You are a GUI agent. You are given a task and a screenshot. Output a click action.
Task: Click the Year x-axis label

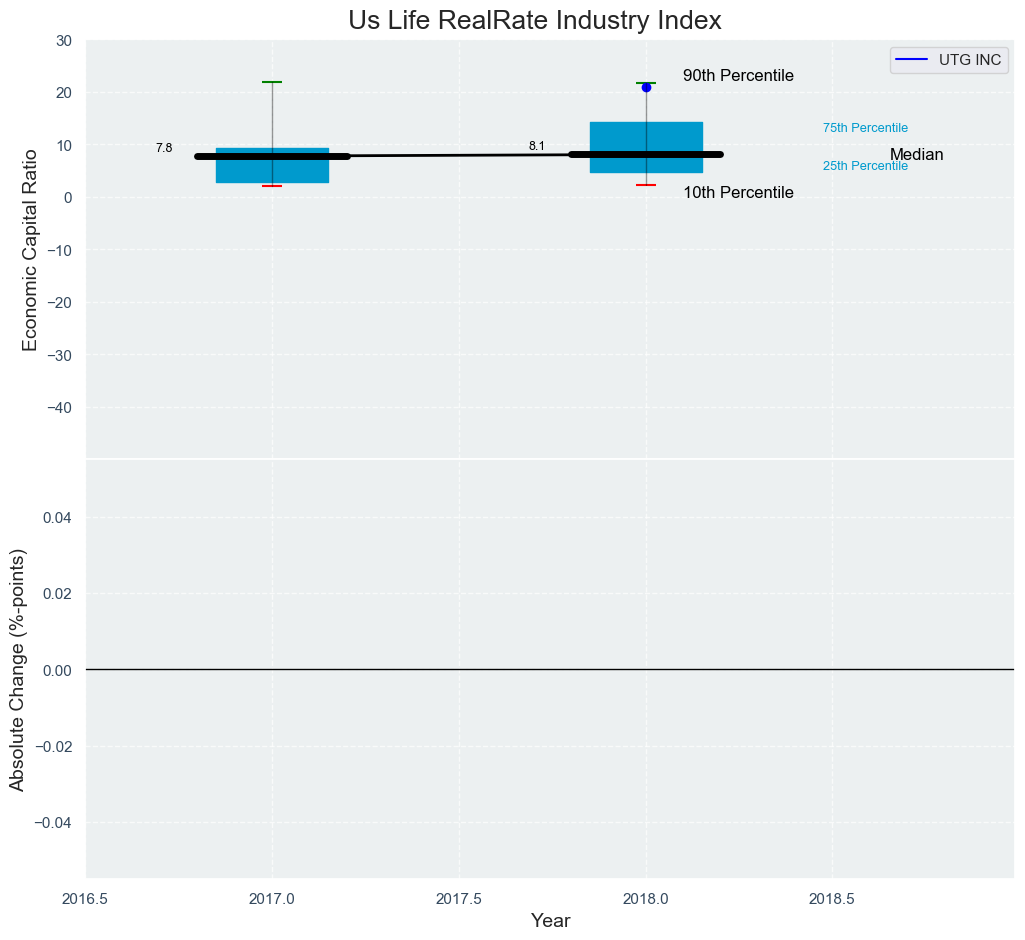pos(550,921)
